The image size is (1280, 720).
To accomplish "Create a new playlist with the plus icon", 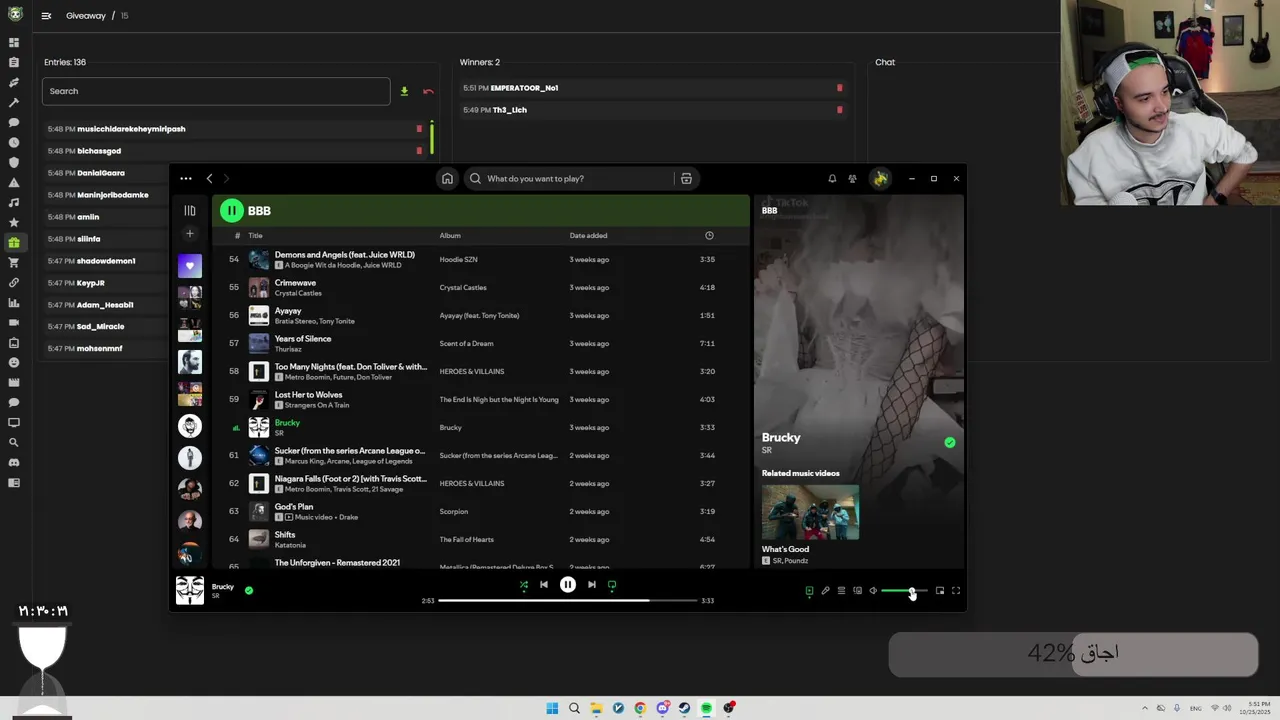I will (190, 234).
